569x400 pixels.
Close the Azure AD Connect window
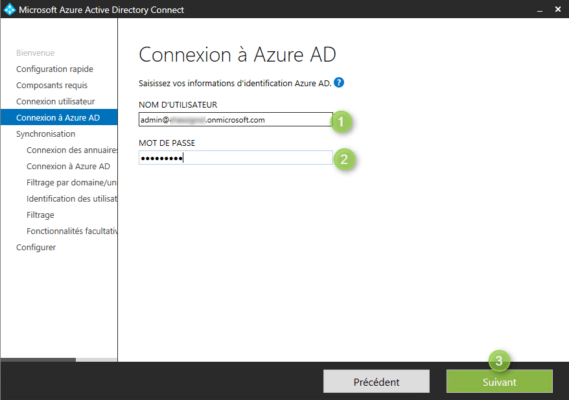point(558,9)
